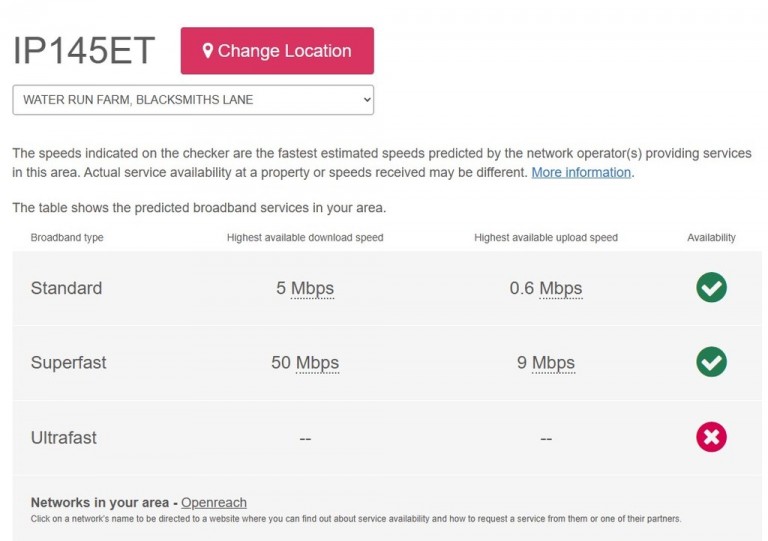Viewport: 768px width, 541px height.
Task: Open the Water Run Farm address dropdown
Action: tap(193, 100)
